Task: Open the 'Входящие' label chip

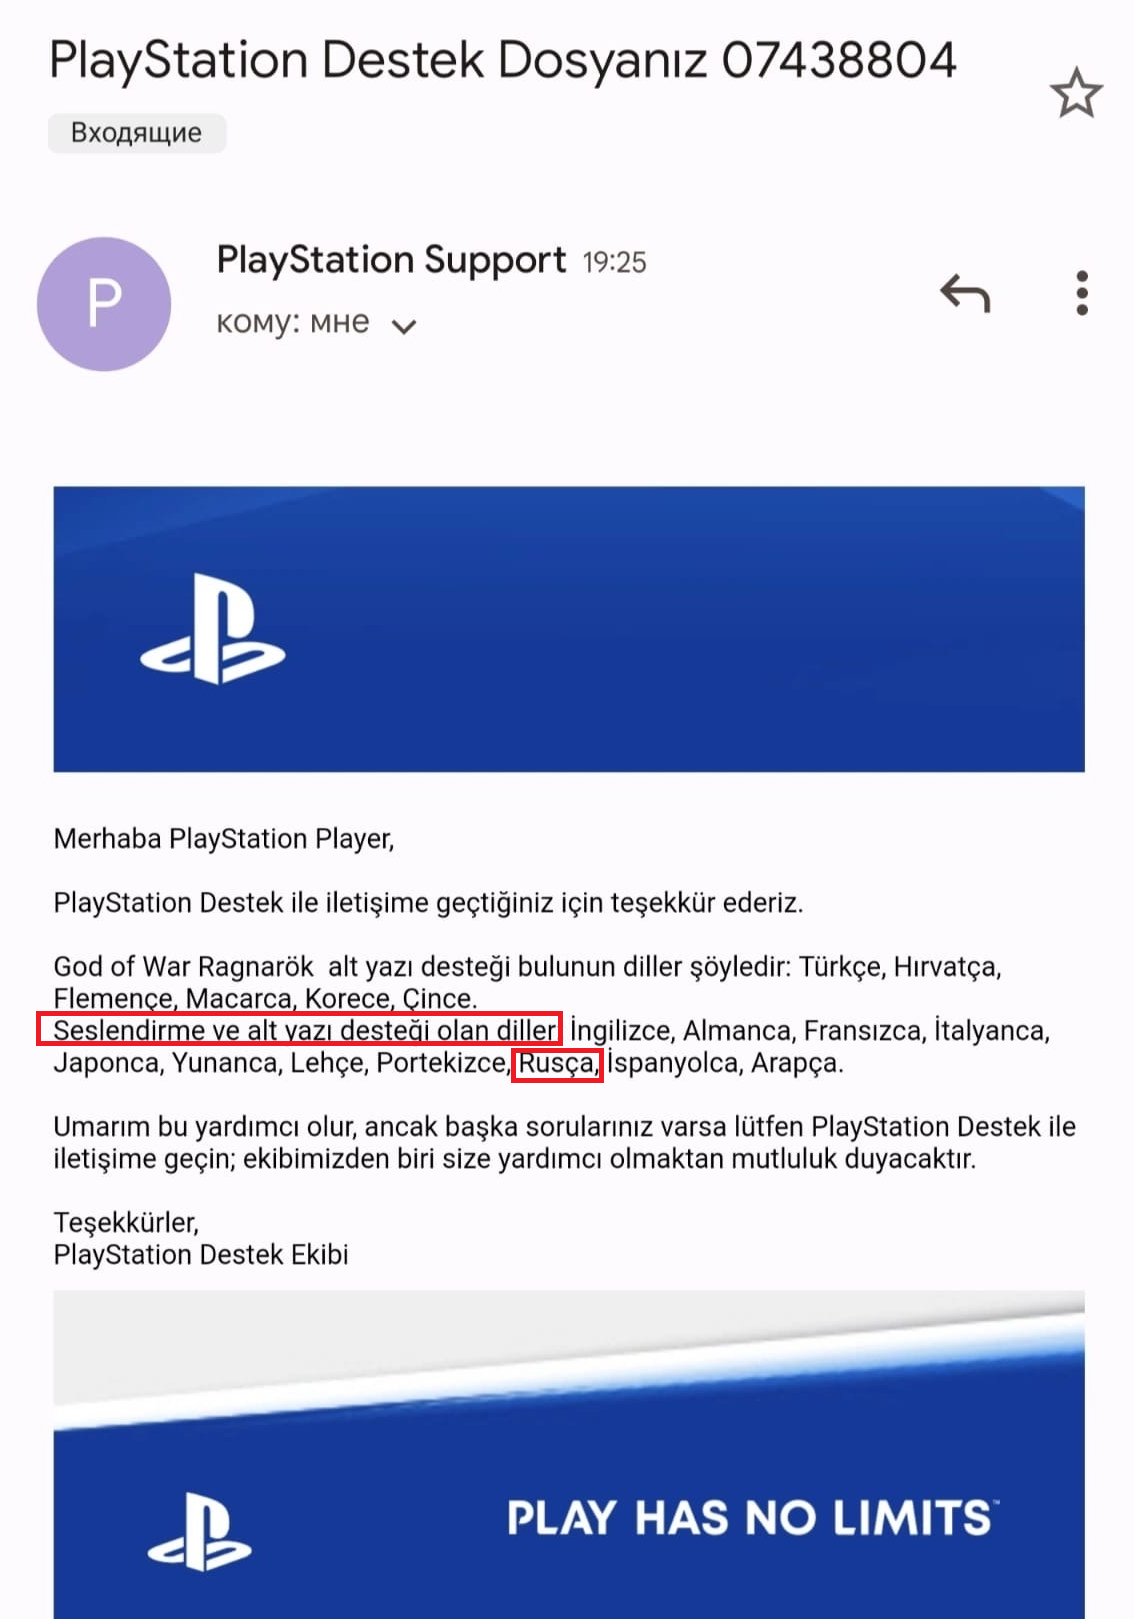Action: [137, 133]
